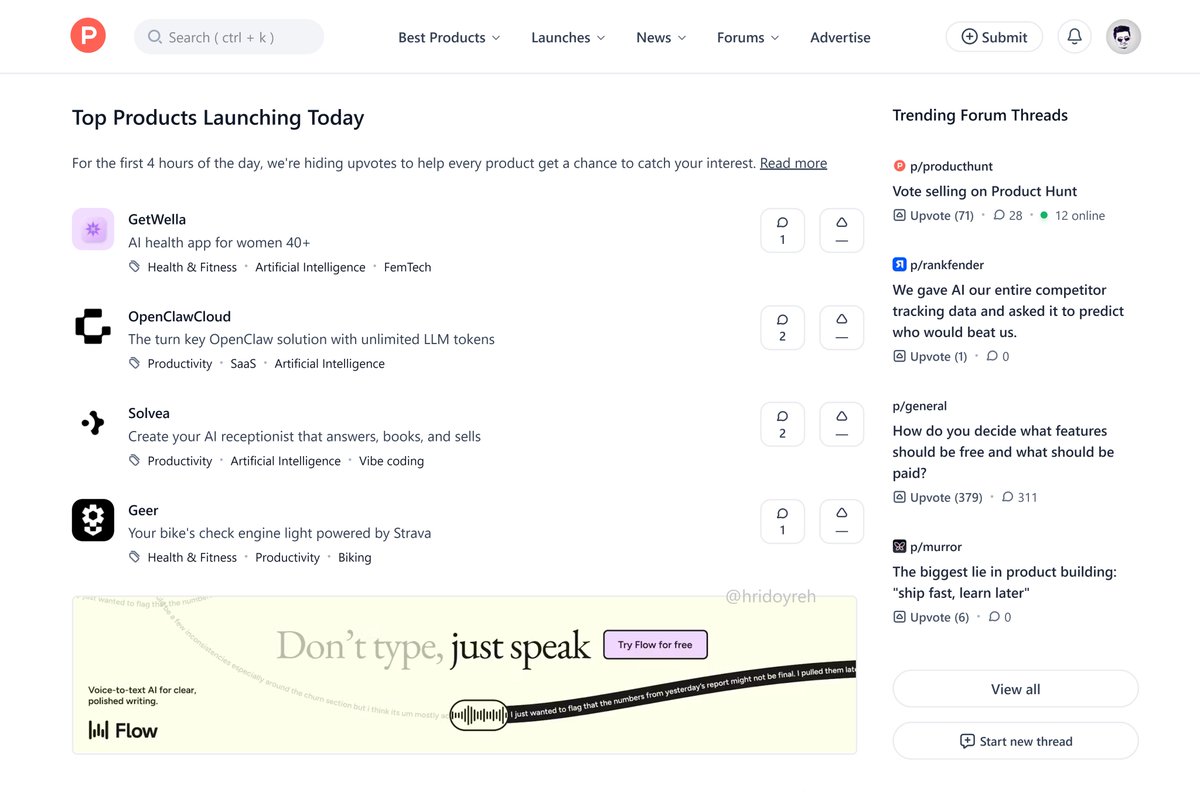Select the Health & Fitness tag on GetWella
Screen dimensions: 1200x792
(x=192, y=267)
